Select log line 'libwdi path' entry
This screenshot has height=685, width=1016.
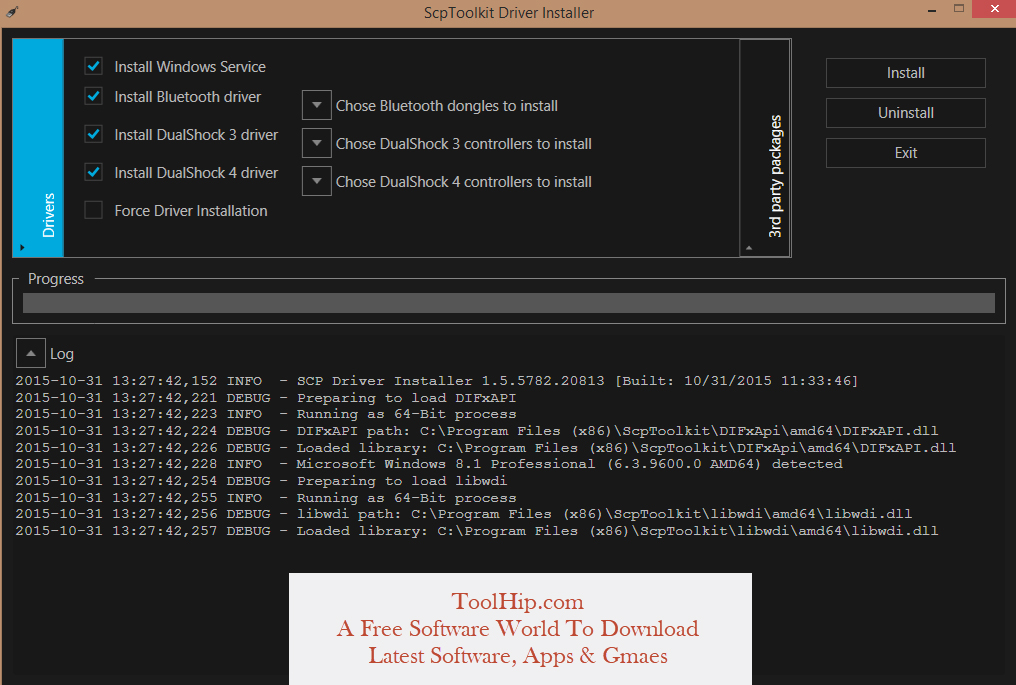click(x=463, y=514)
